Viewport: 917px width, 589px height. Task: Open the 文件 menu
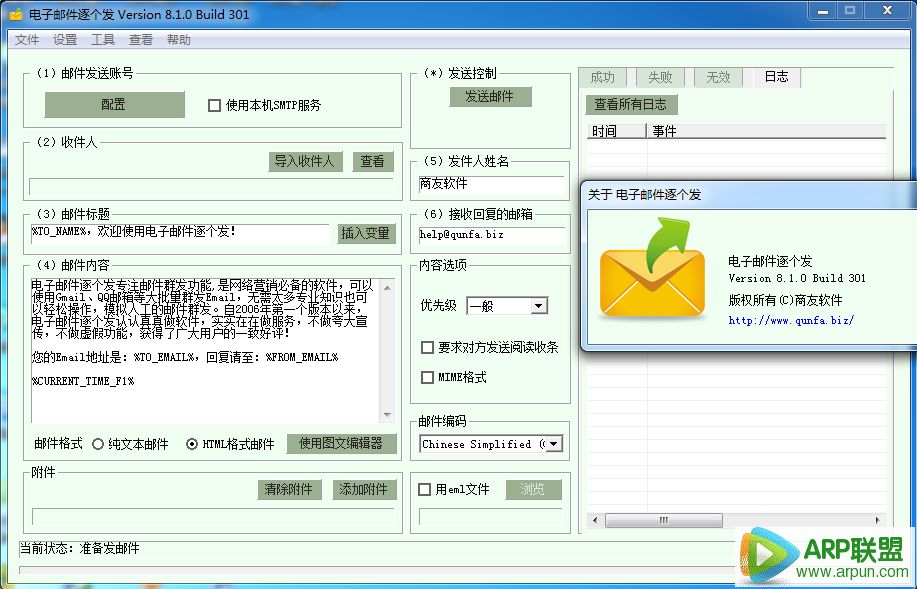coord(27,40)
